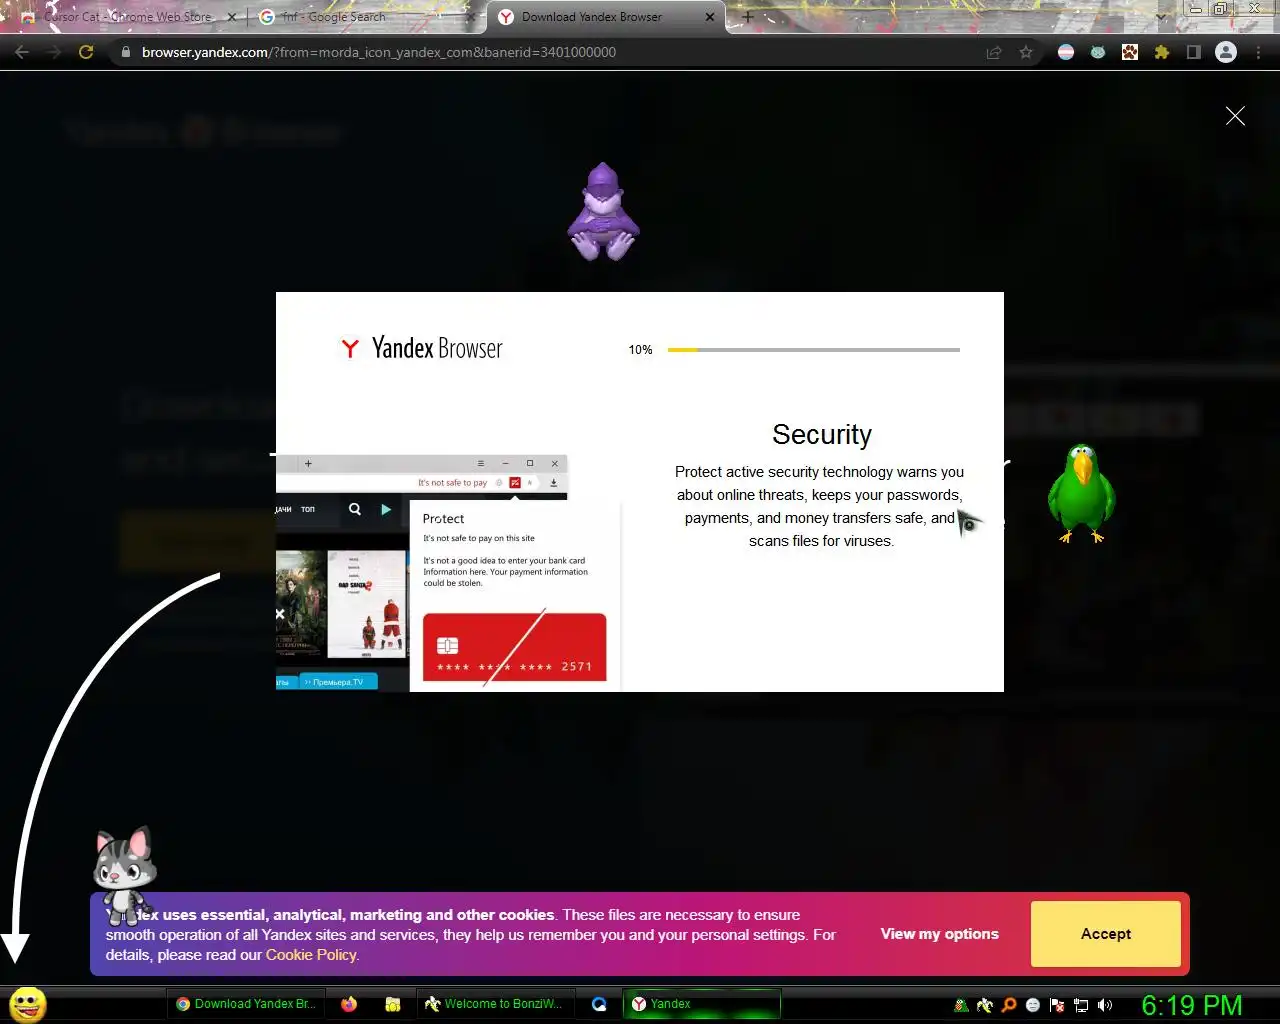
Task: Open the teal cat face extension
Action: coord(1098,52)
